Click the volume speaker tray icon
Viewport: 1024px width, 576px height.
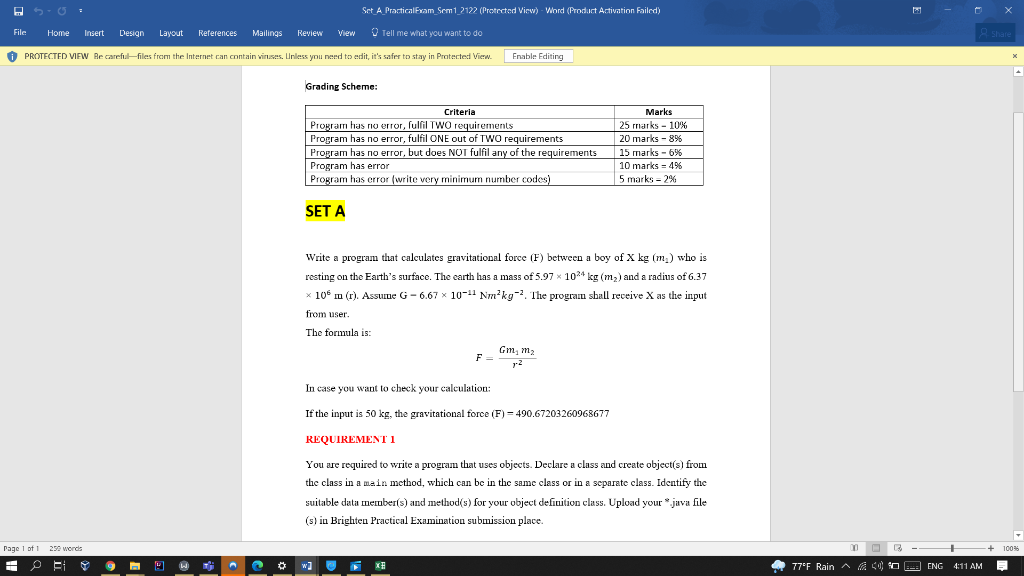[878, 566]
